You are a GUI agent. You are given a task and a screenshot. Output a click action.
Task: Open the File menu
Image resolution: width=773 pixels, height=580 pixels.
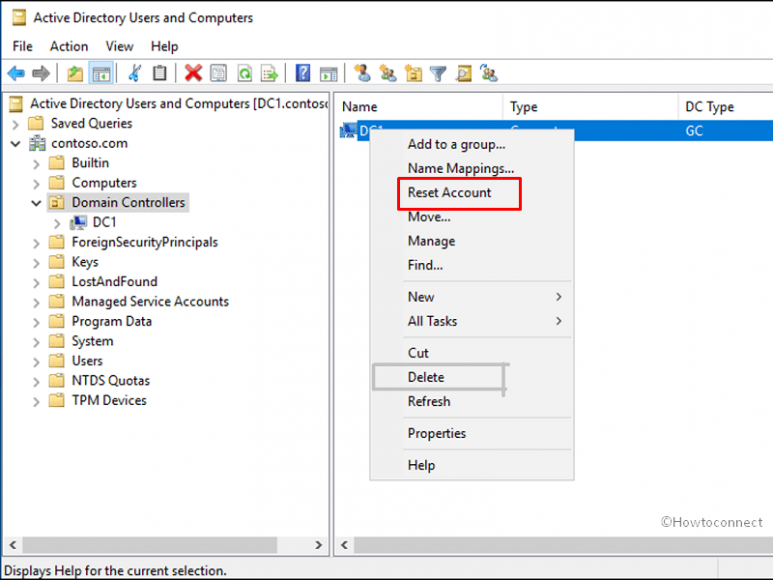click(22, 46)
